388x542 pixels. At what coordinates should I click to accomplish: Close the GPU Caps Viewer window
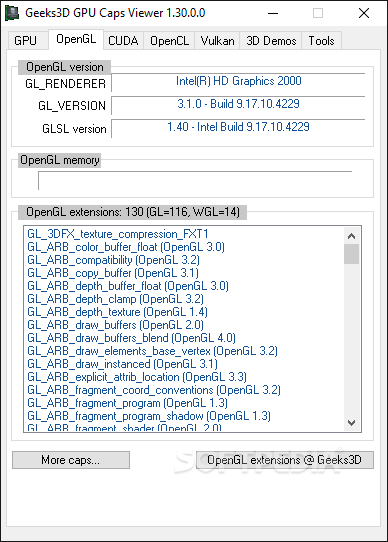(x=364, y=13)
